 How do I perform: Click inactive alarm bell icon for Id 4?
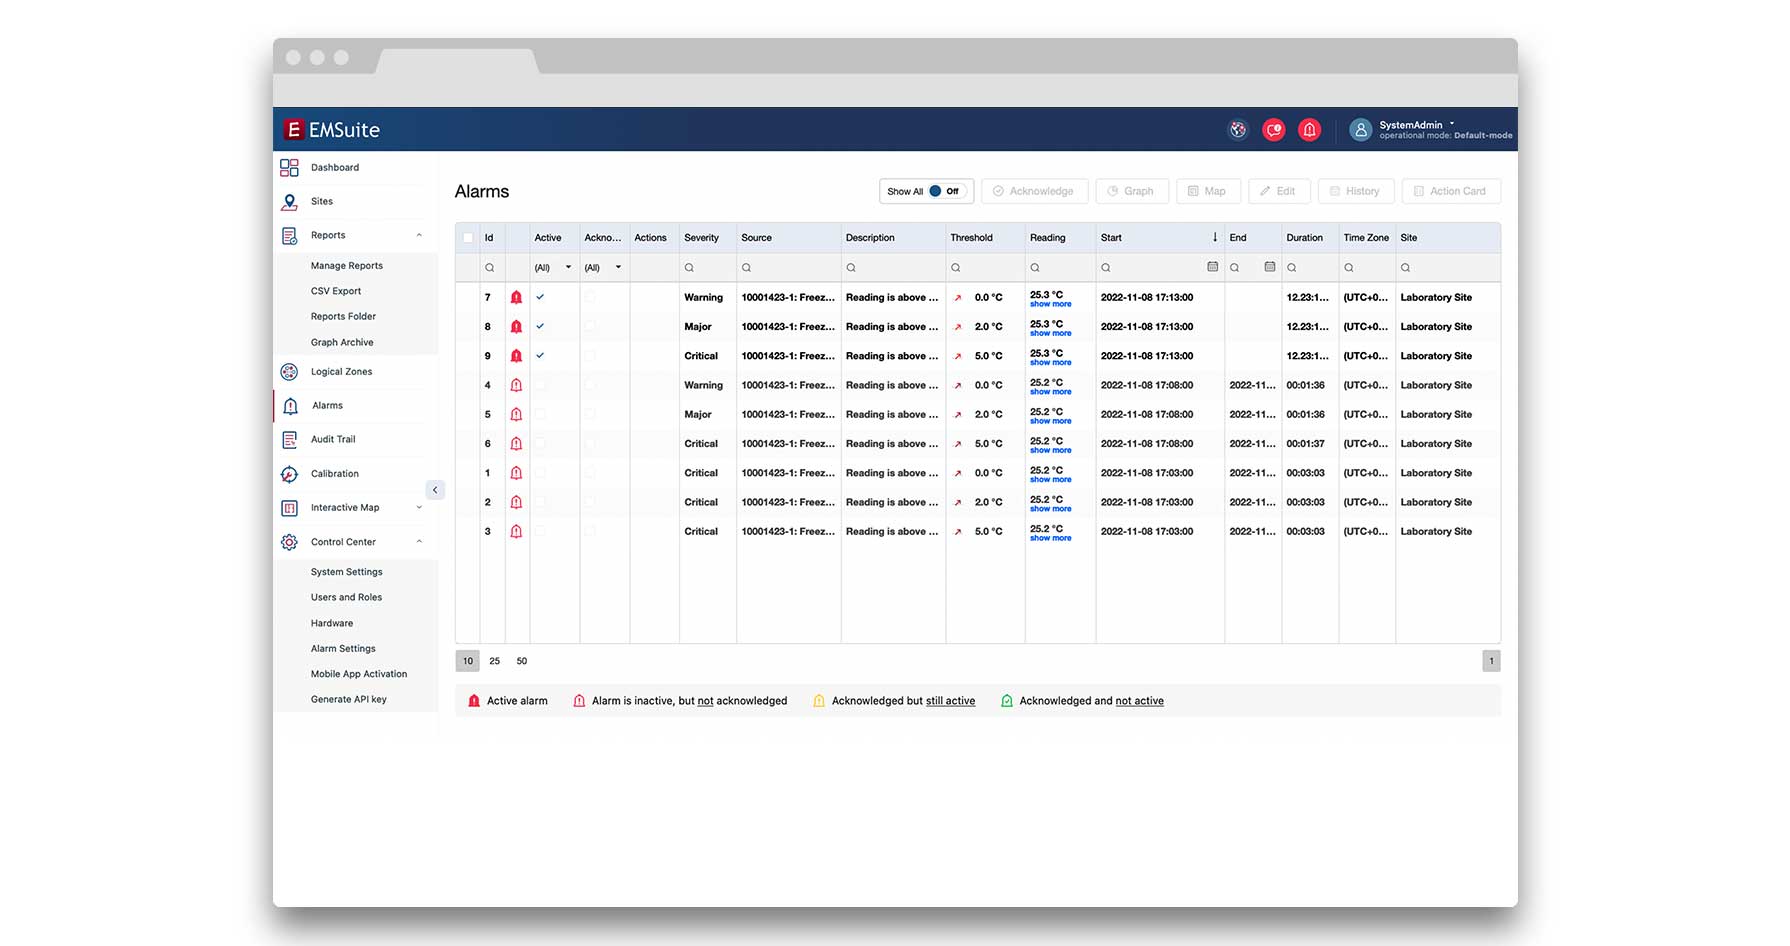(x=516, y=385)
